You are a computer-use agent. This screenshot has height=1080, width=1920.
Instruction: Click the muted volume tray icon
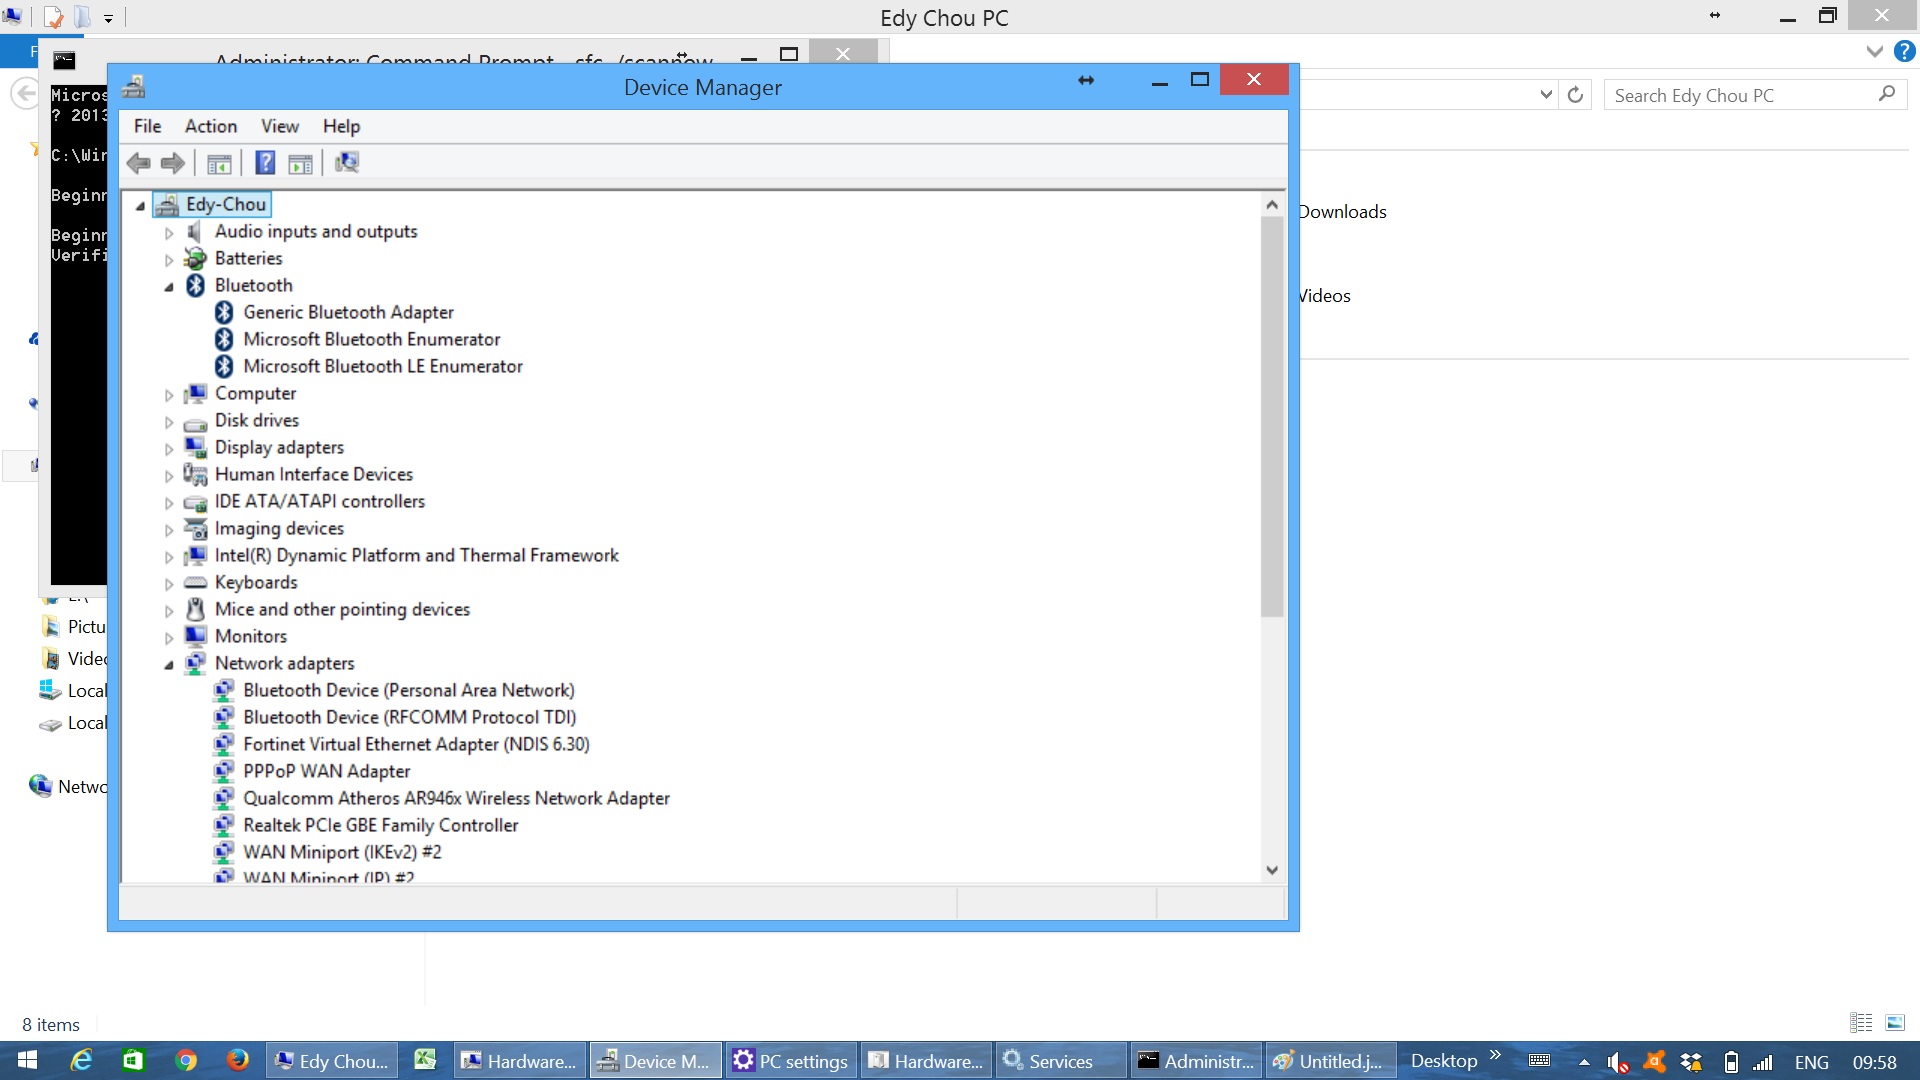pyautogui.click(x=1617, y=1062)
